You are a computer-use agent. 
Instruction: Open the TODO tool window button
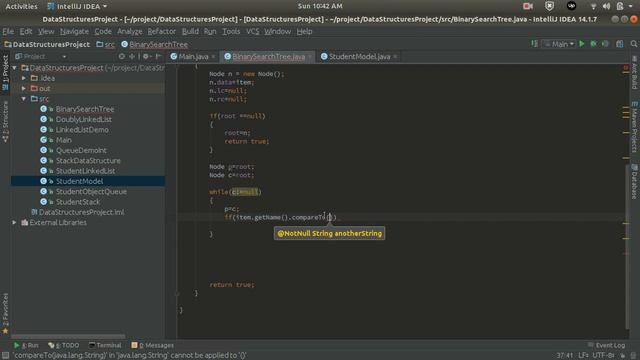click(64, 345)
